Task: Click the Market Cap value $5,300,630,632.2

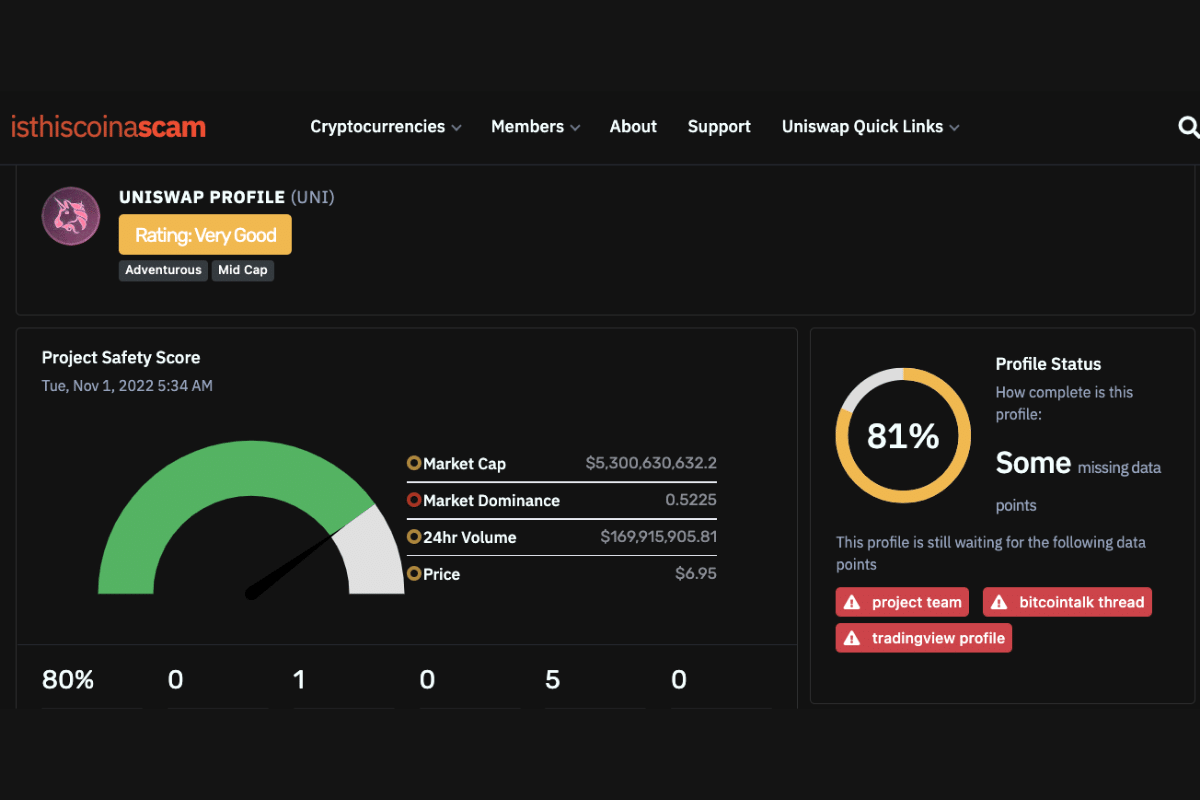Action: 651,463
